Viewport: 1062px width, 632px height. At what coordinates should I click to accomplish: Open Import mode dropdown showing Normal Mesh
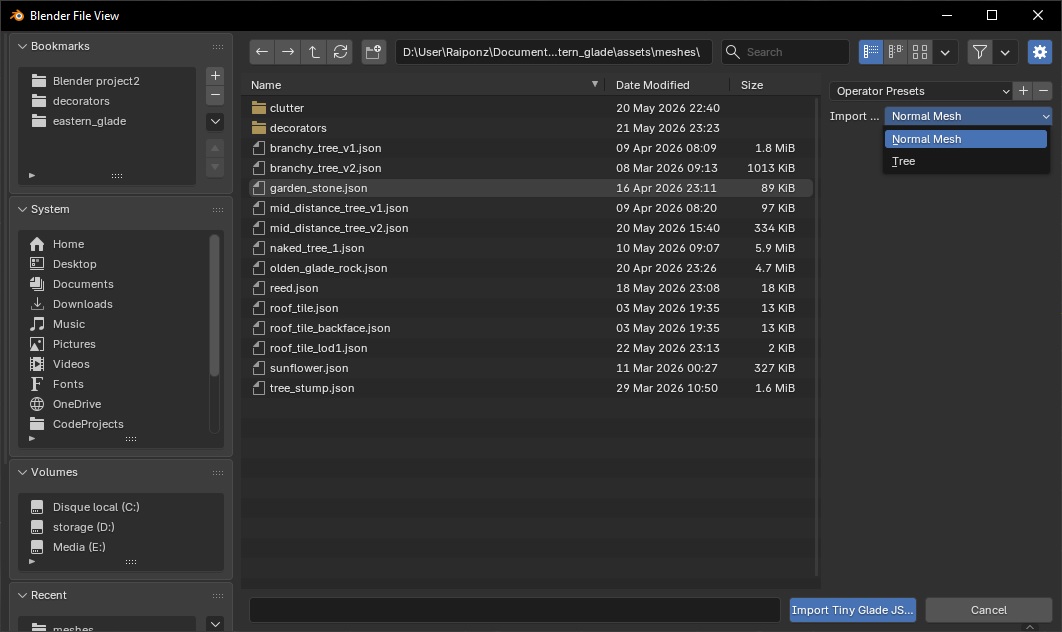click(x=968, y=116)
